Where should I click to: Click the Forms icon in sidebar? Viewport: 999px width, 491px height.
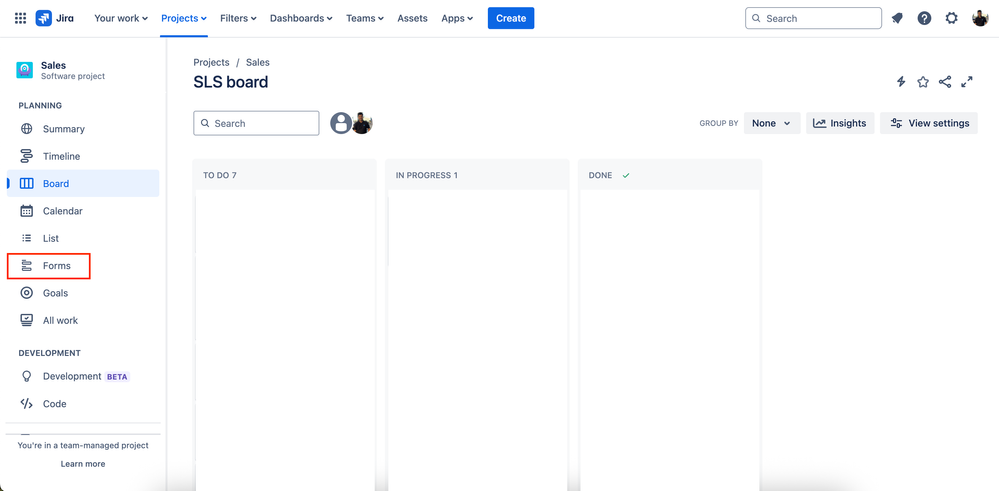click(27, 266)
